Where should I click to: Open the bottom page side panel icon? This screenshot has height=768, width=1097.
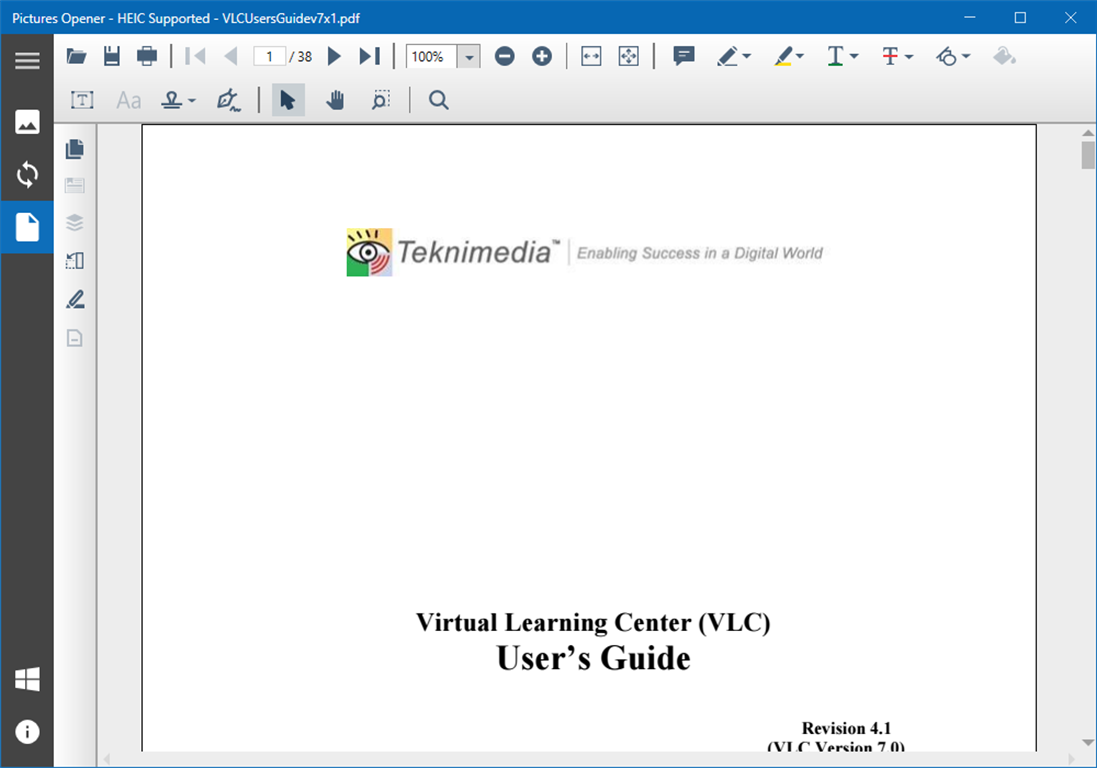[75, 338]
